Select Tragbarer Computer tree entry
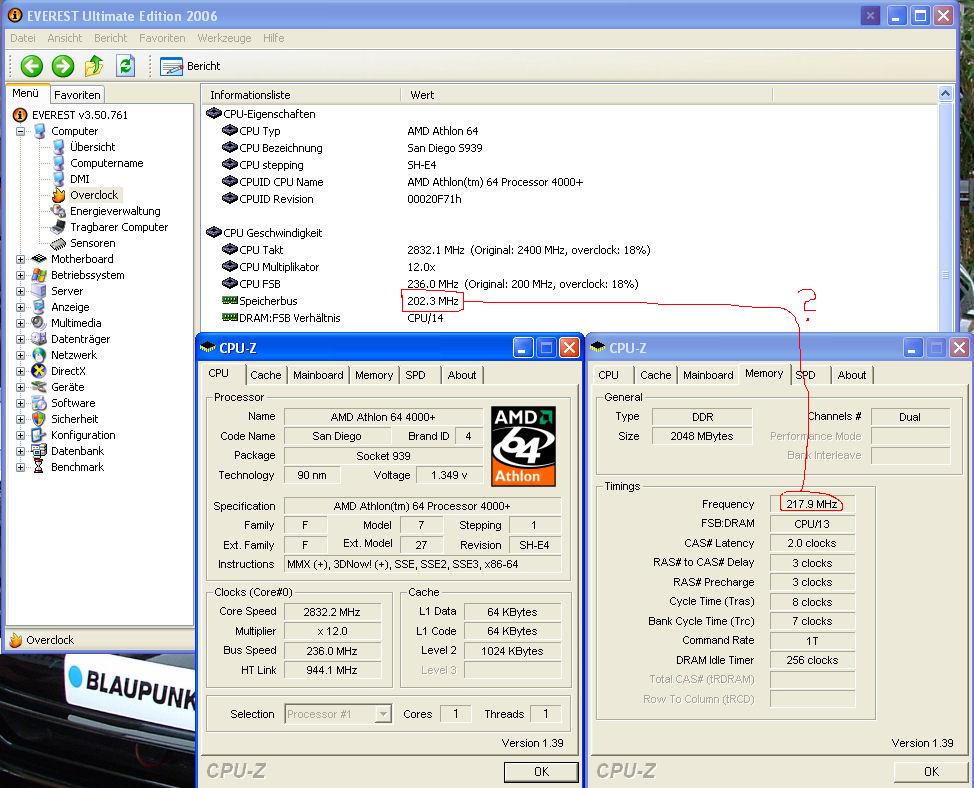 point(119,227)
